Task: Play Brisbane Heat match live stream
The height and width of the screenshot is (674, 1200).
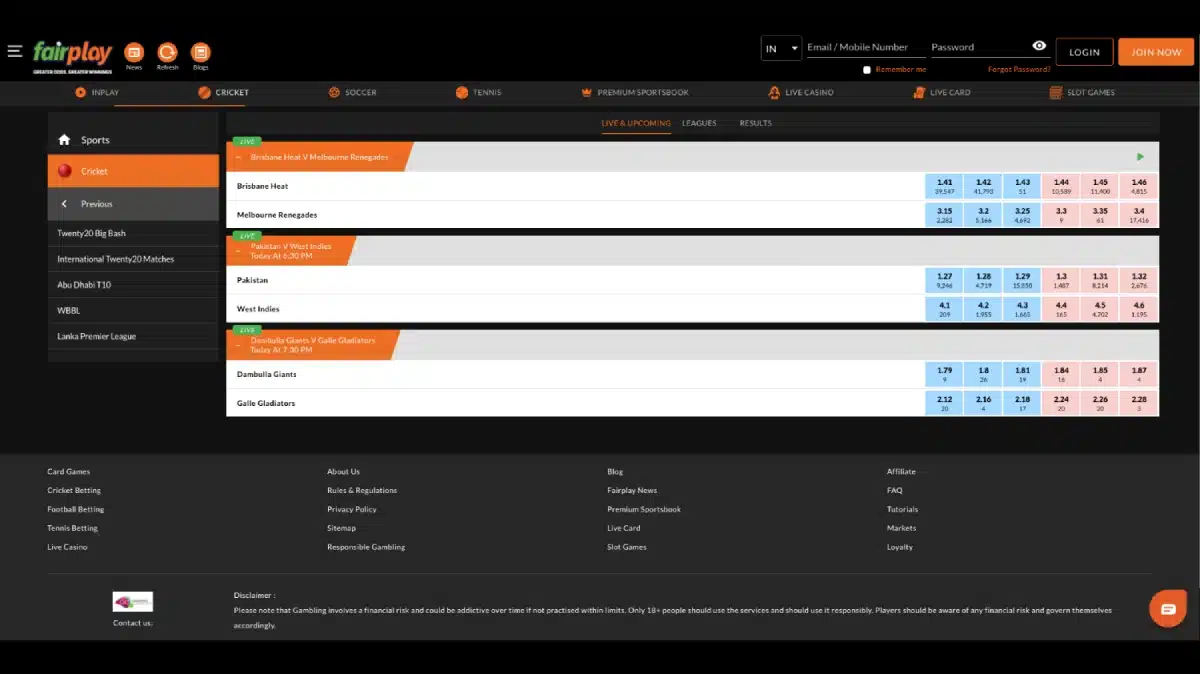Action: [1140, 157]
